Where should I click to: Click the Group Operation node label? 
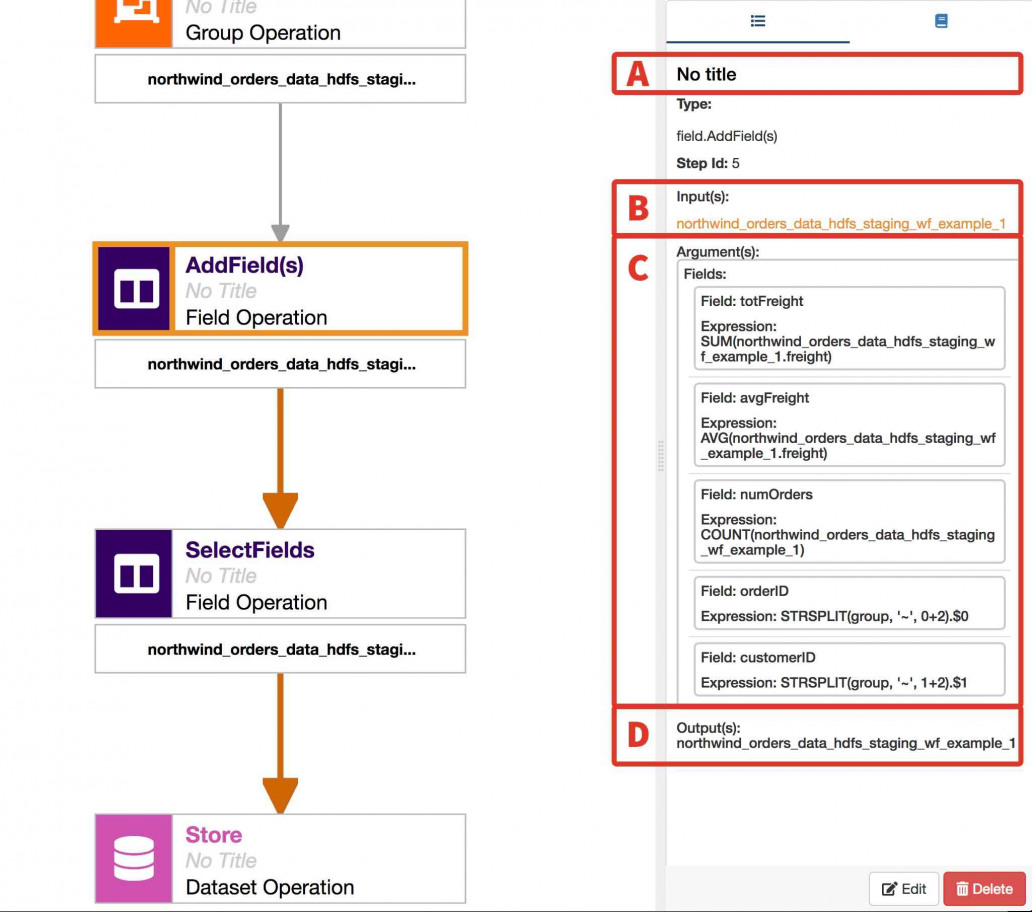click(x=263, y=33)
